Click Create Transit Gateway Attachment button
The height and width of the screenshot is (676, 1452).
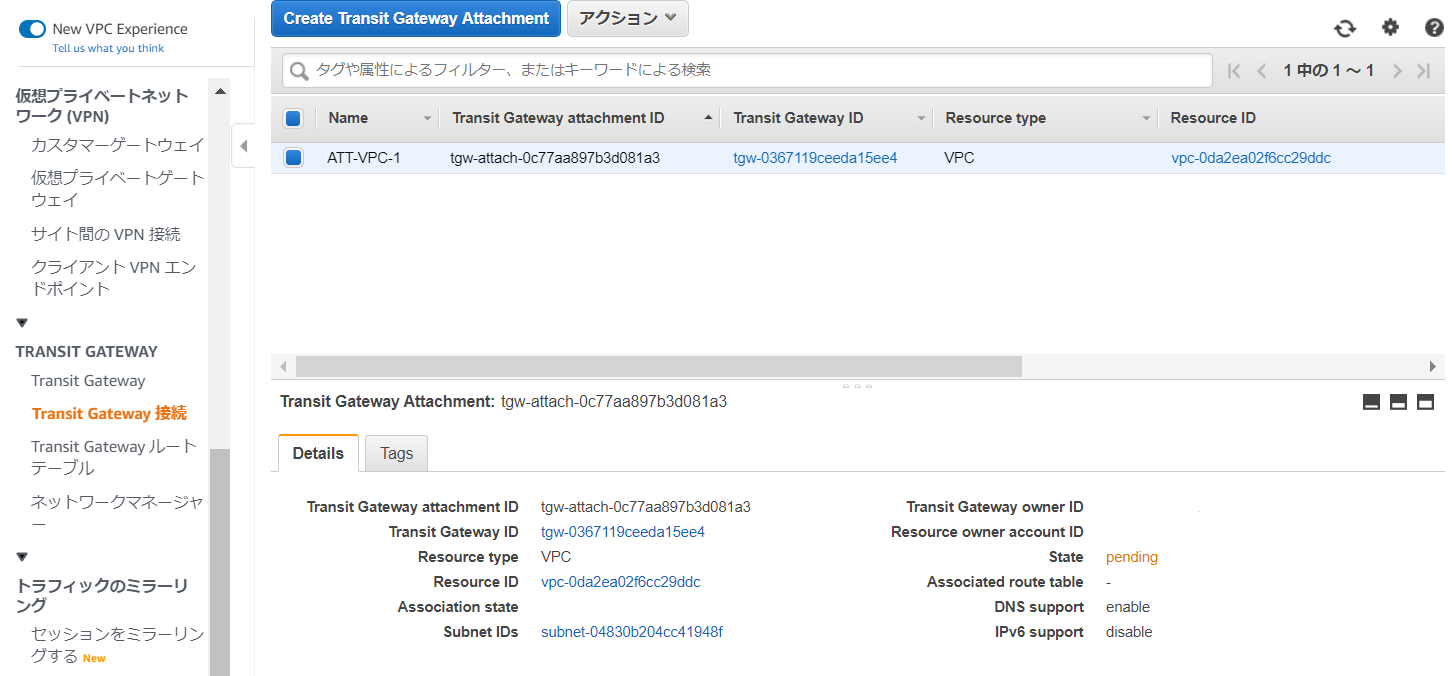(x=416, y=18)
